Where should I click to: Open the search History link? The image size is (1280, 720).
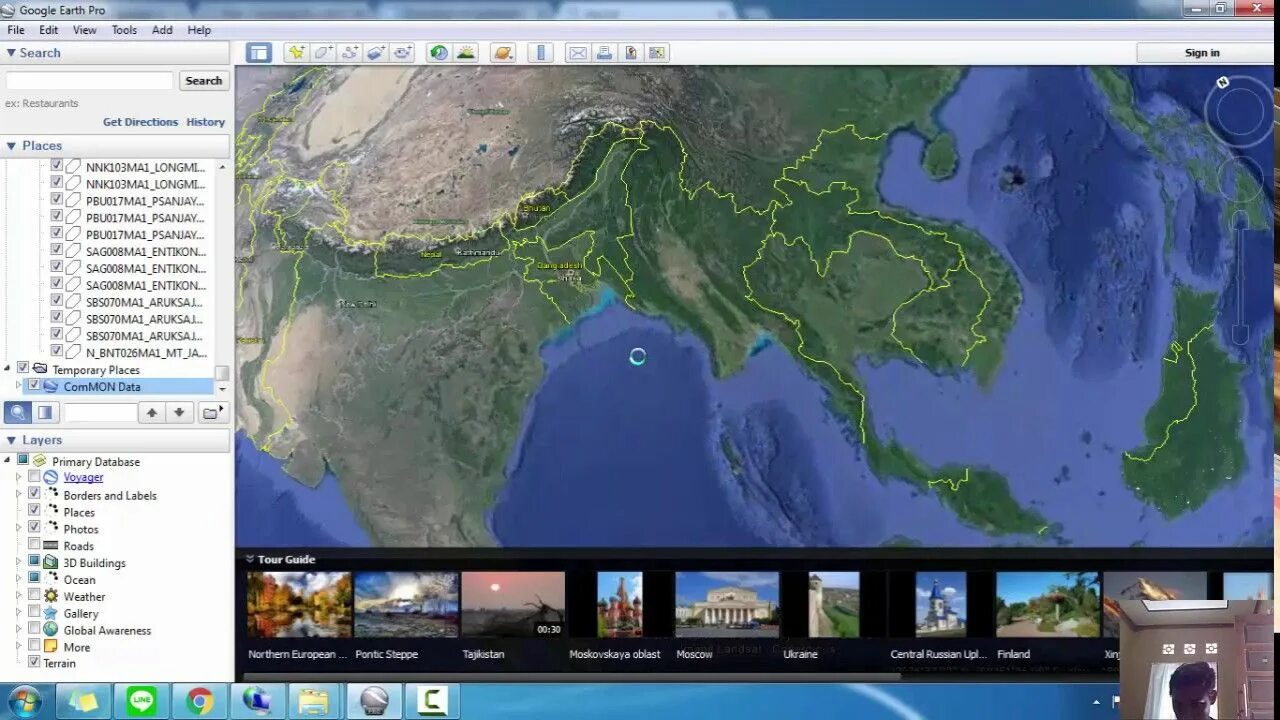(x=205, y=122)
